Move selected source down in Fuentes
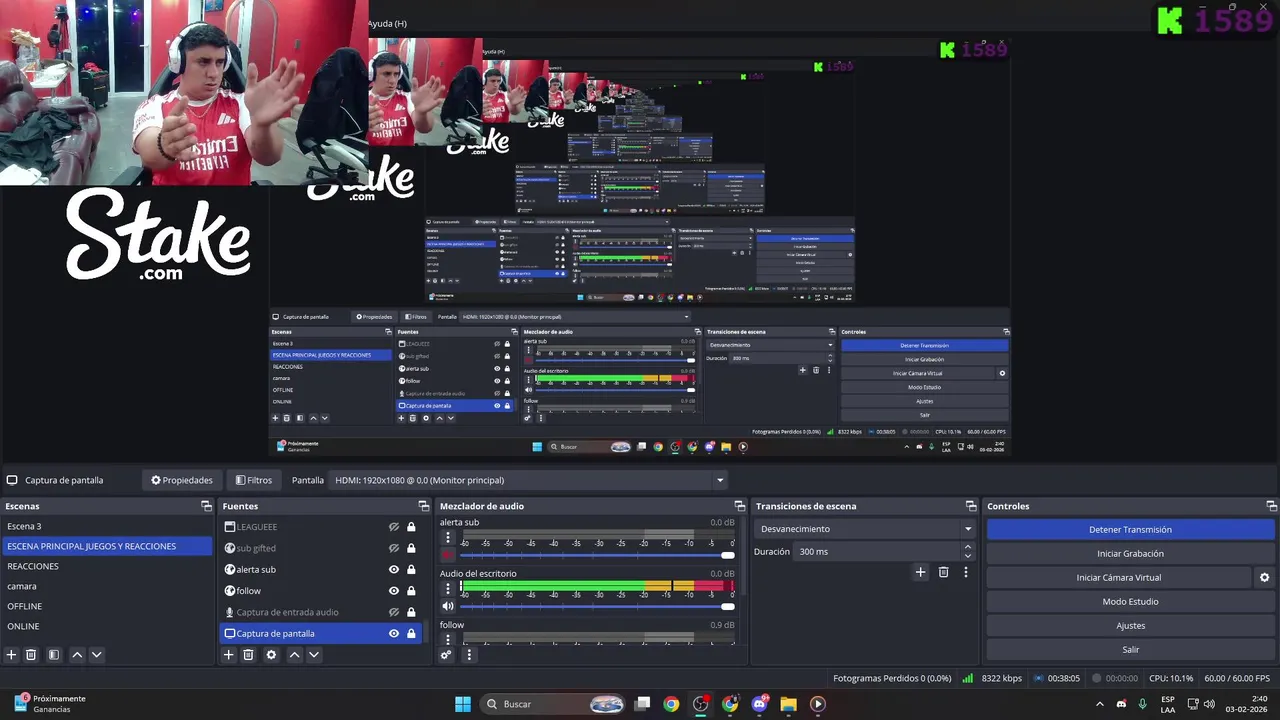 pyautogui.click(x=313, y=655)
